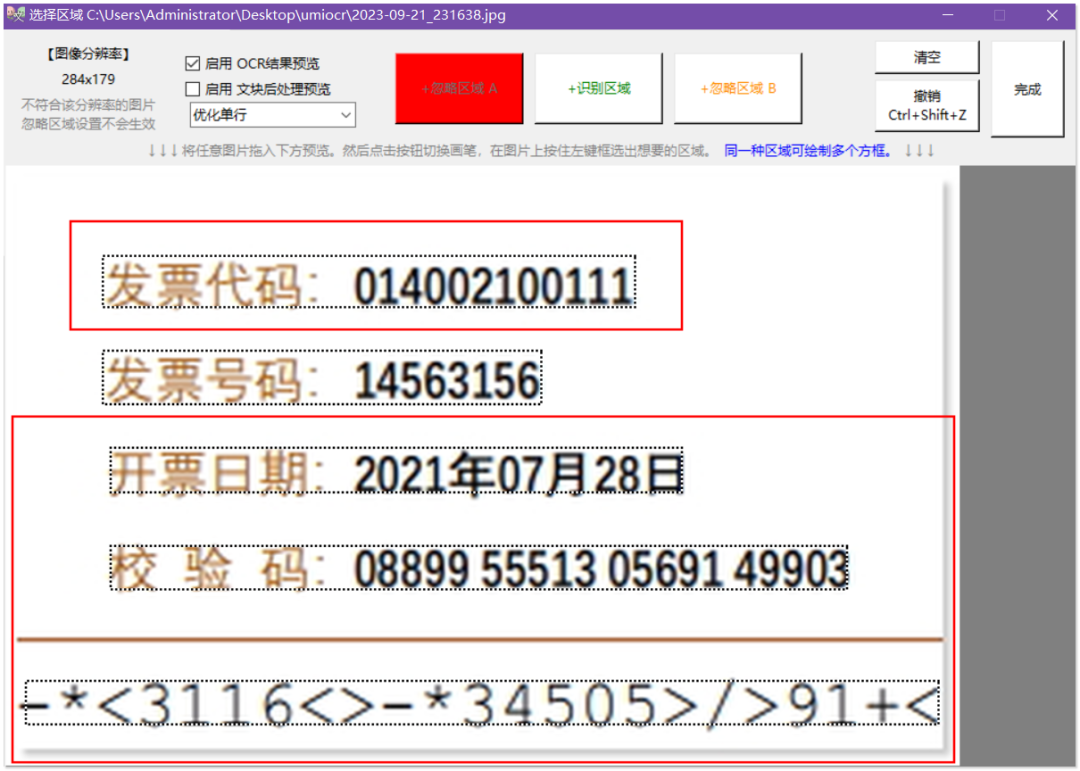This screenshot has width=1080, height=771.
Task: Select the 校验码 dotted recognition region
Action: coord(478,568)
